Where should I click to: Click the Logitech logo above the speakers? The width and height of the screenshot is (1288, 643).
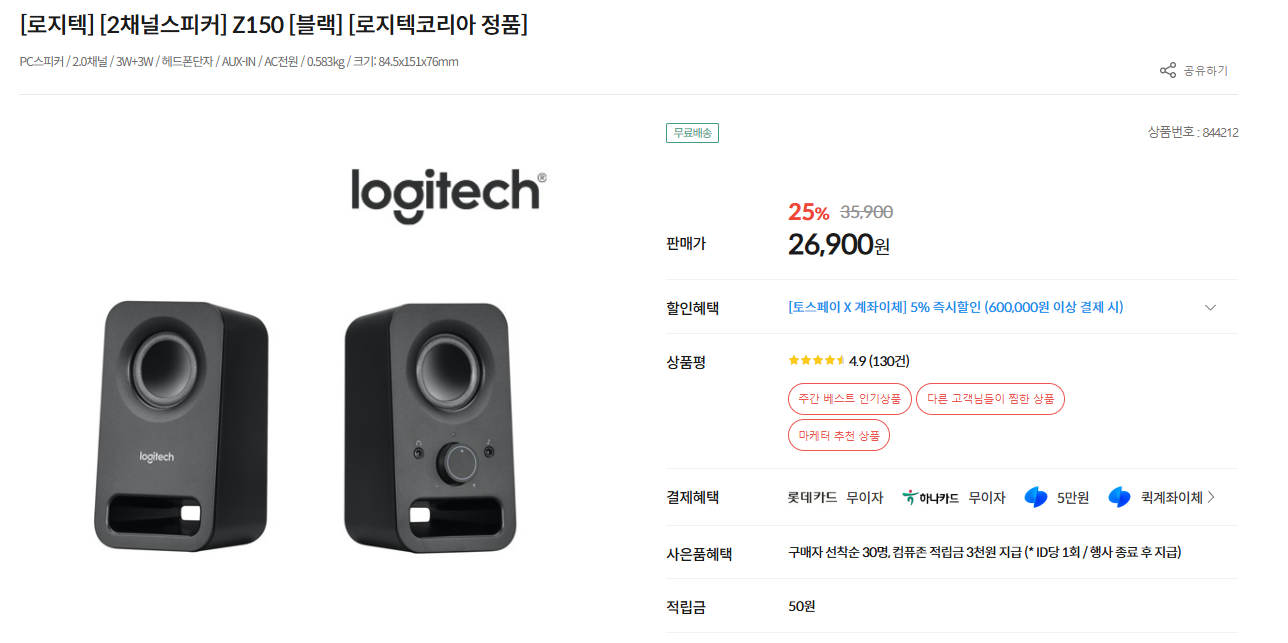[447, 194]
